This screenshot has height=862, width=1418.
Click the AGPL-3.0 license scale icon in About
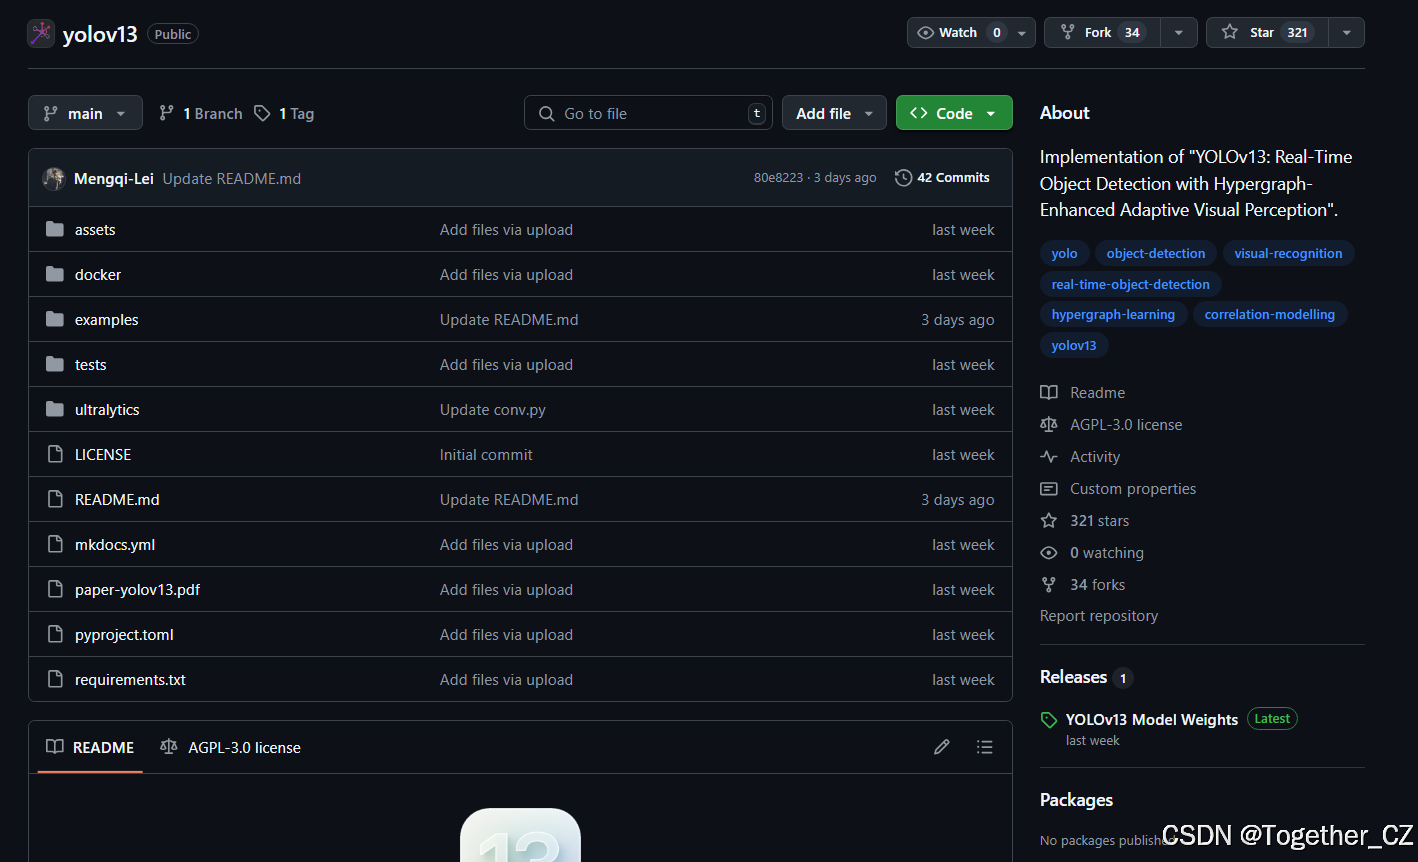[1048, 424]
